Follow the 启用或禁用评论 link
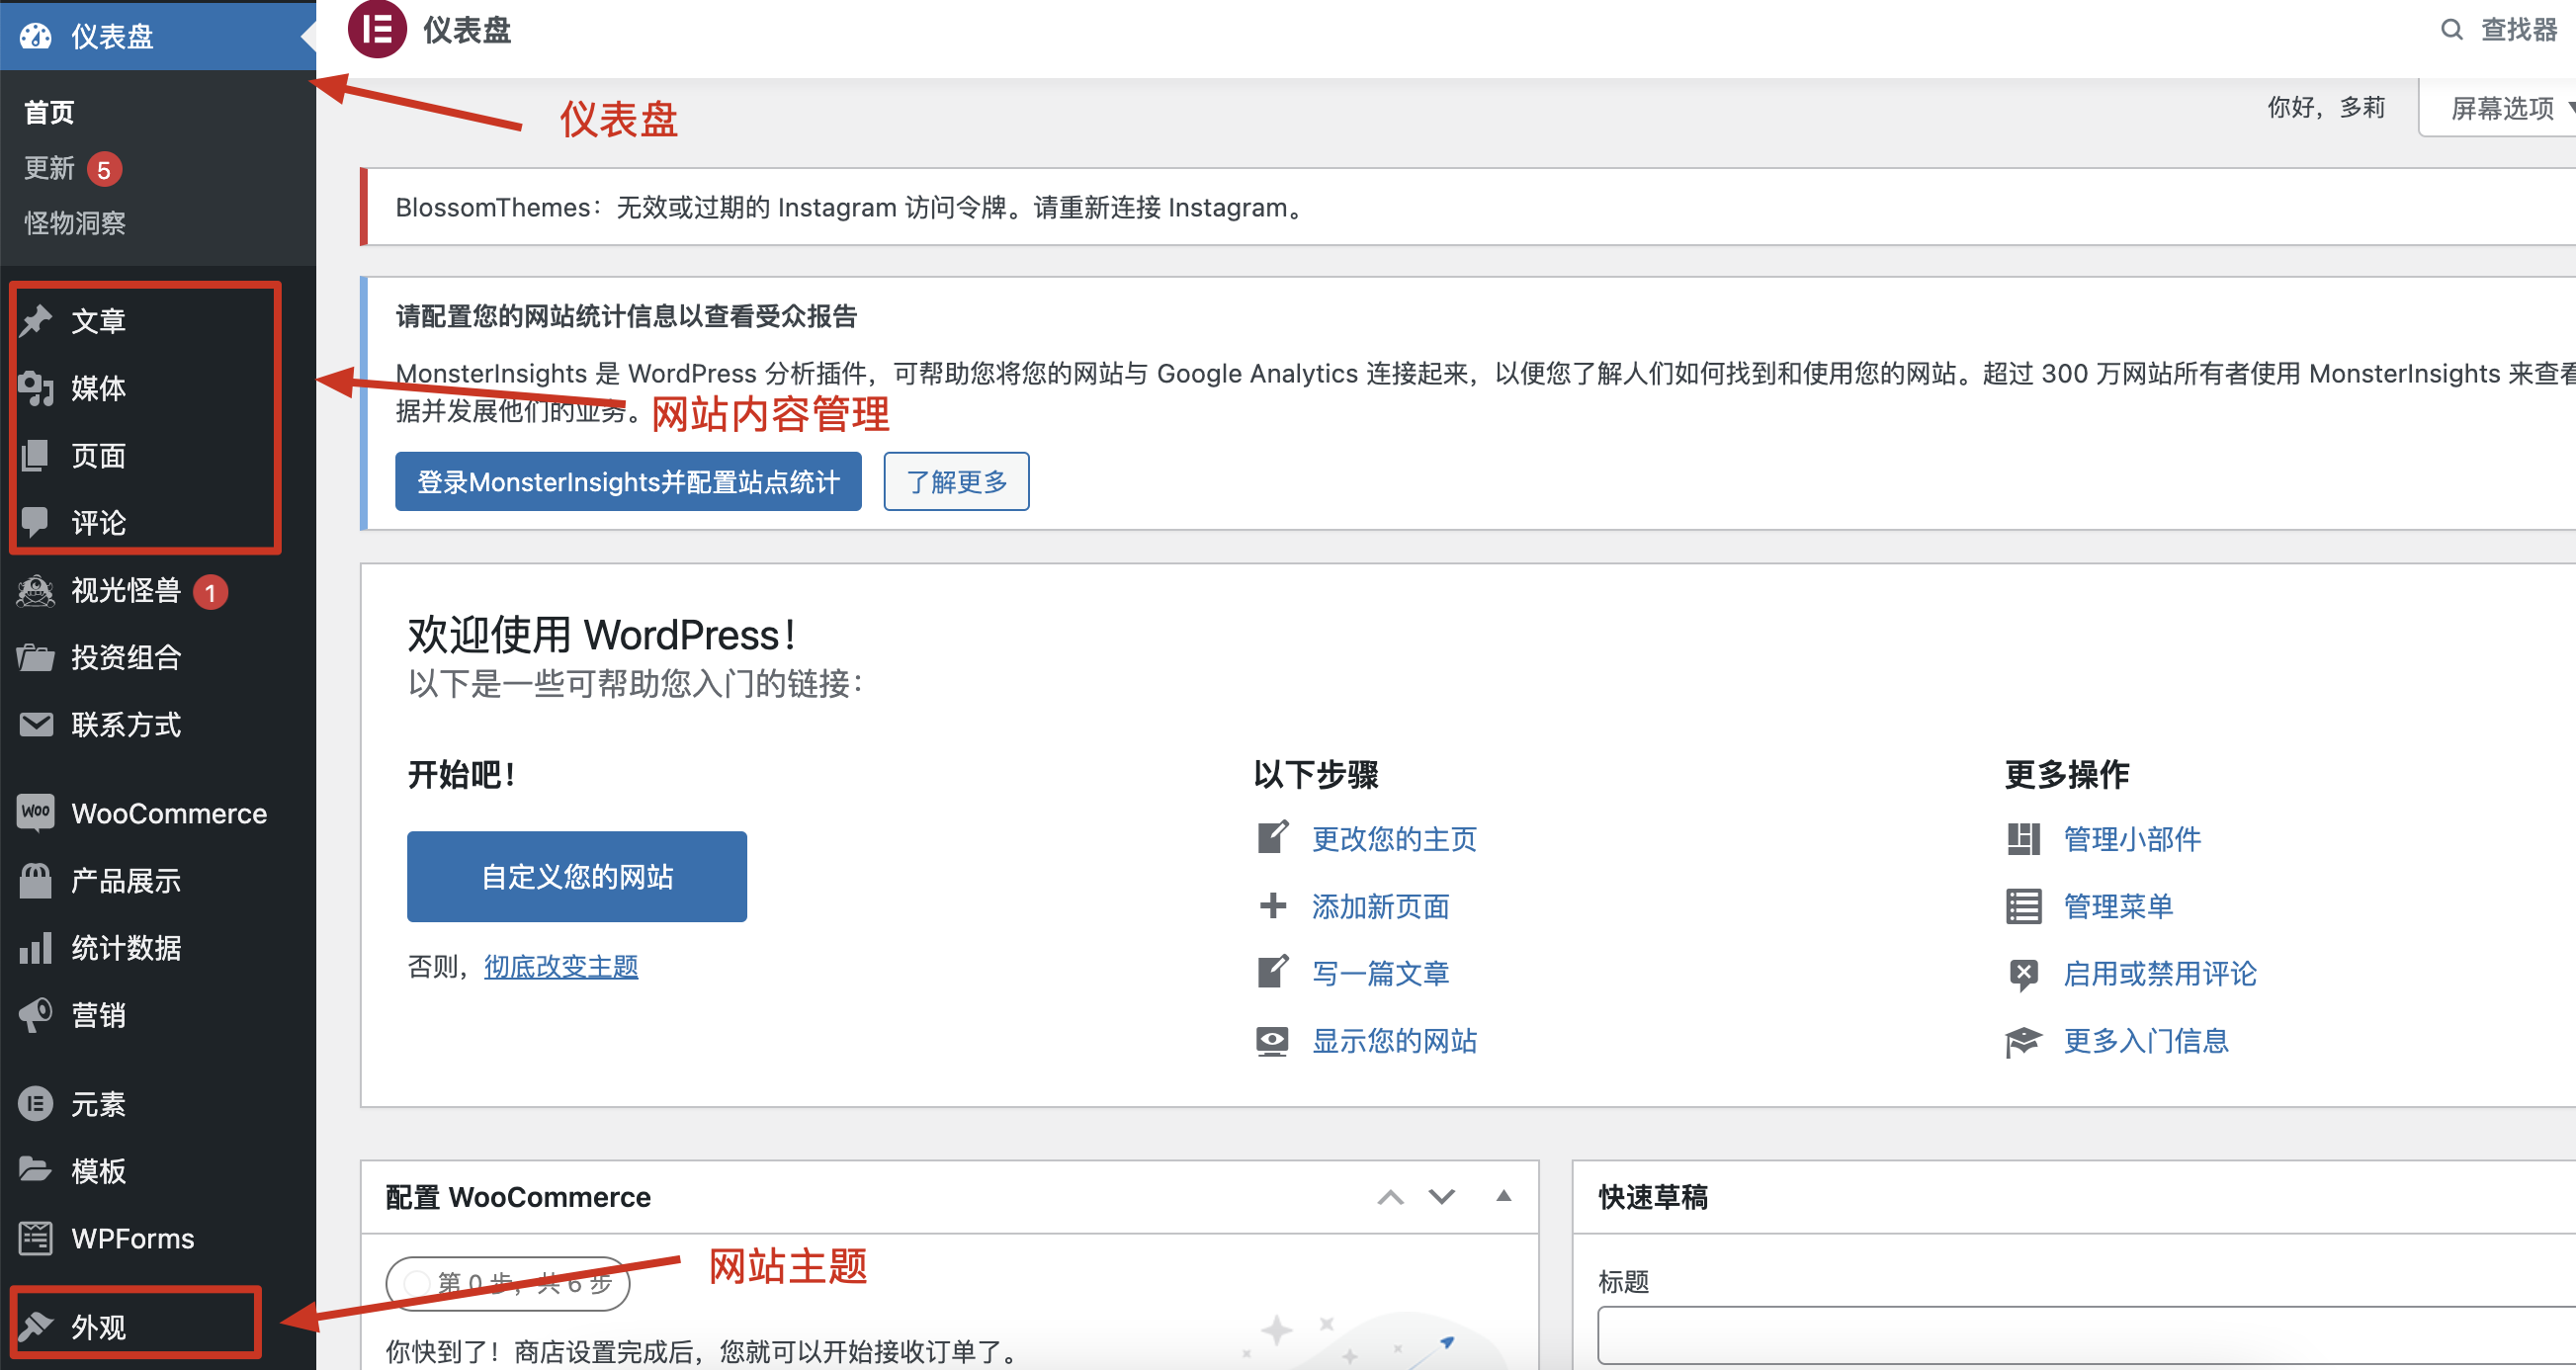The height and width of the screenshot is (1370, 2576). 2160,973
